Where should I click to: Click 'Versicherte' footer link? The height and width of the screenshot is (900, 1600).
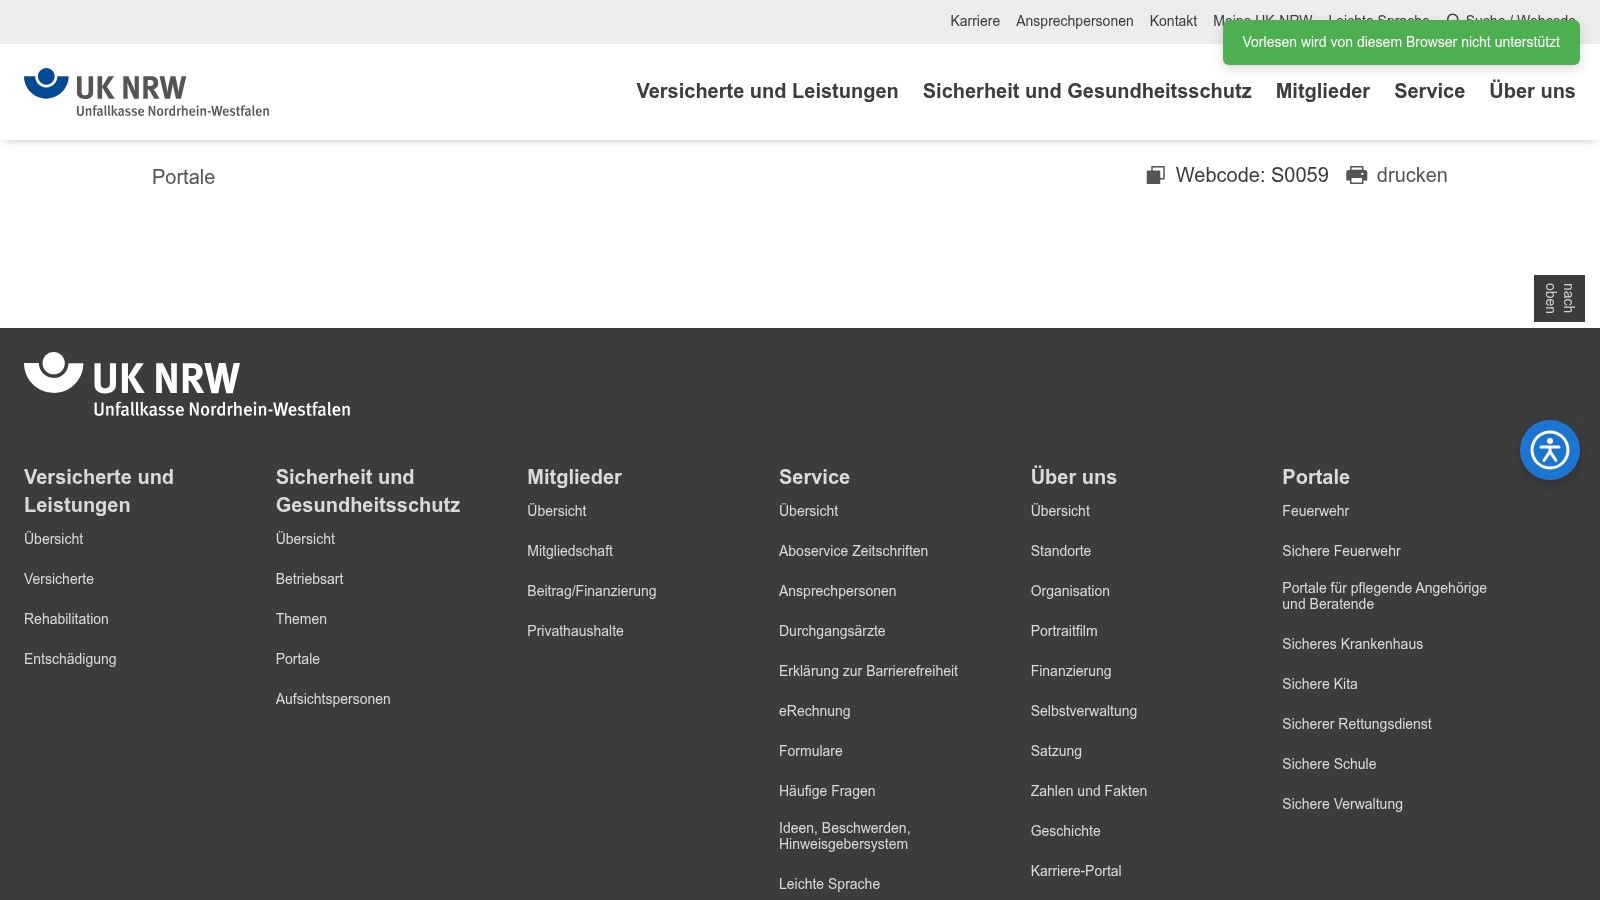pyautogui.click(x=59, y=579)
